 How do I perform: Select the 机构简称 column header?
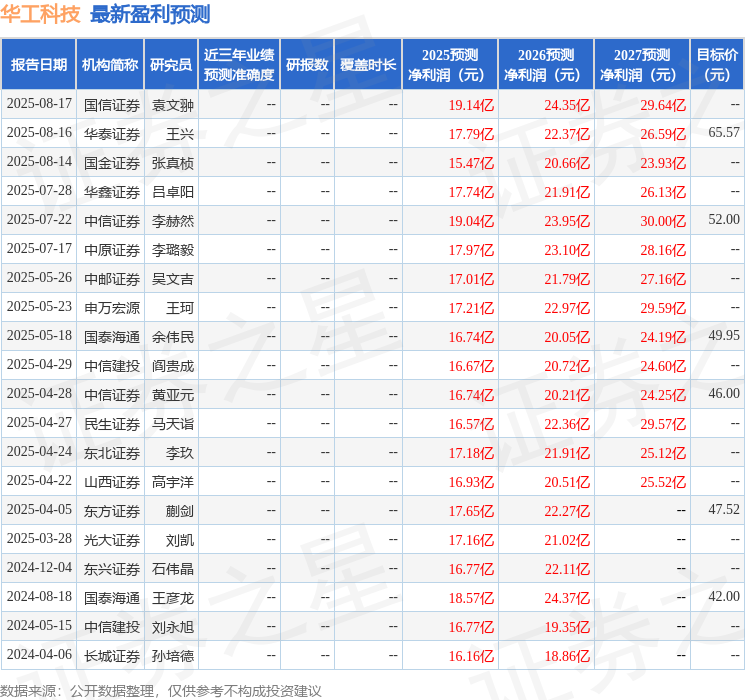(110, 65)
